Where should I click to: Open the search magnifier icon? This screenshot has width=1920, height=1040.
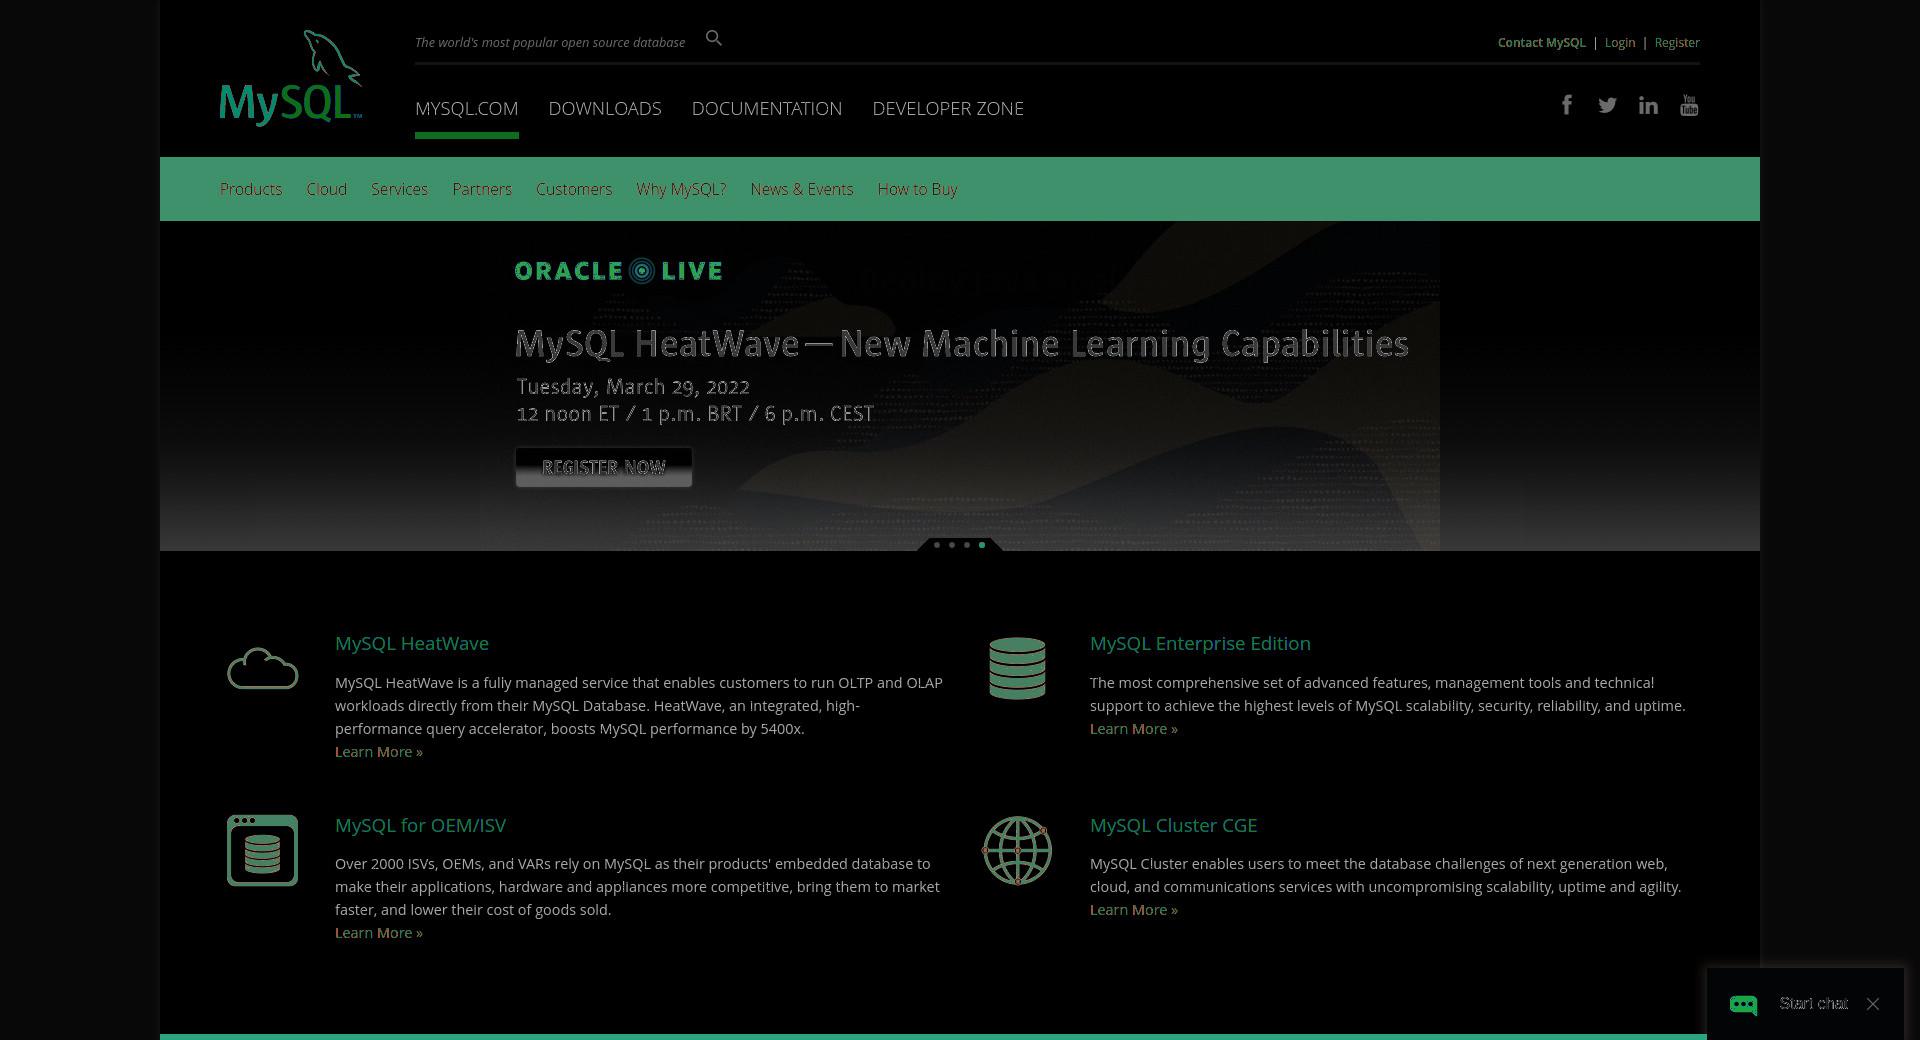(713, 38)
